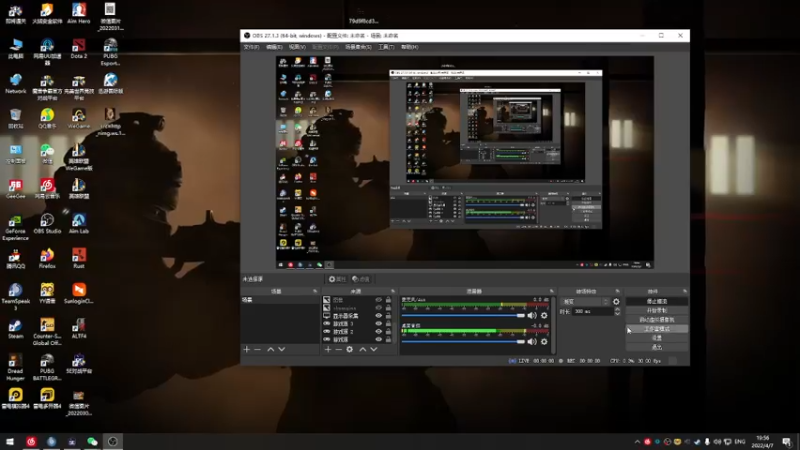The image size is (800, 450).
Task: Open the WeGame desktop icon
Action: pos(79,118)
